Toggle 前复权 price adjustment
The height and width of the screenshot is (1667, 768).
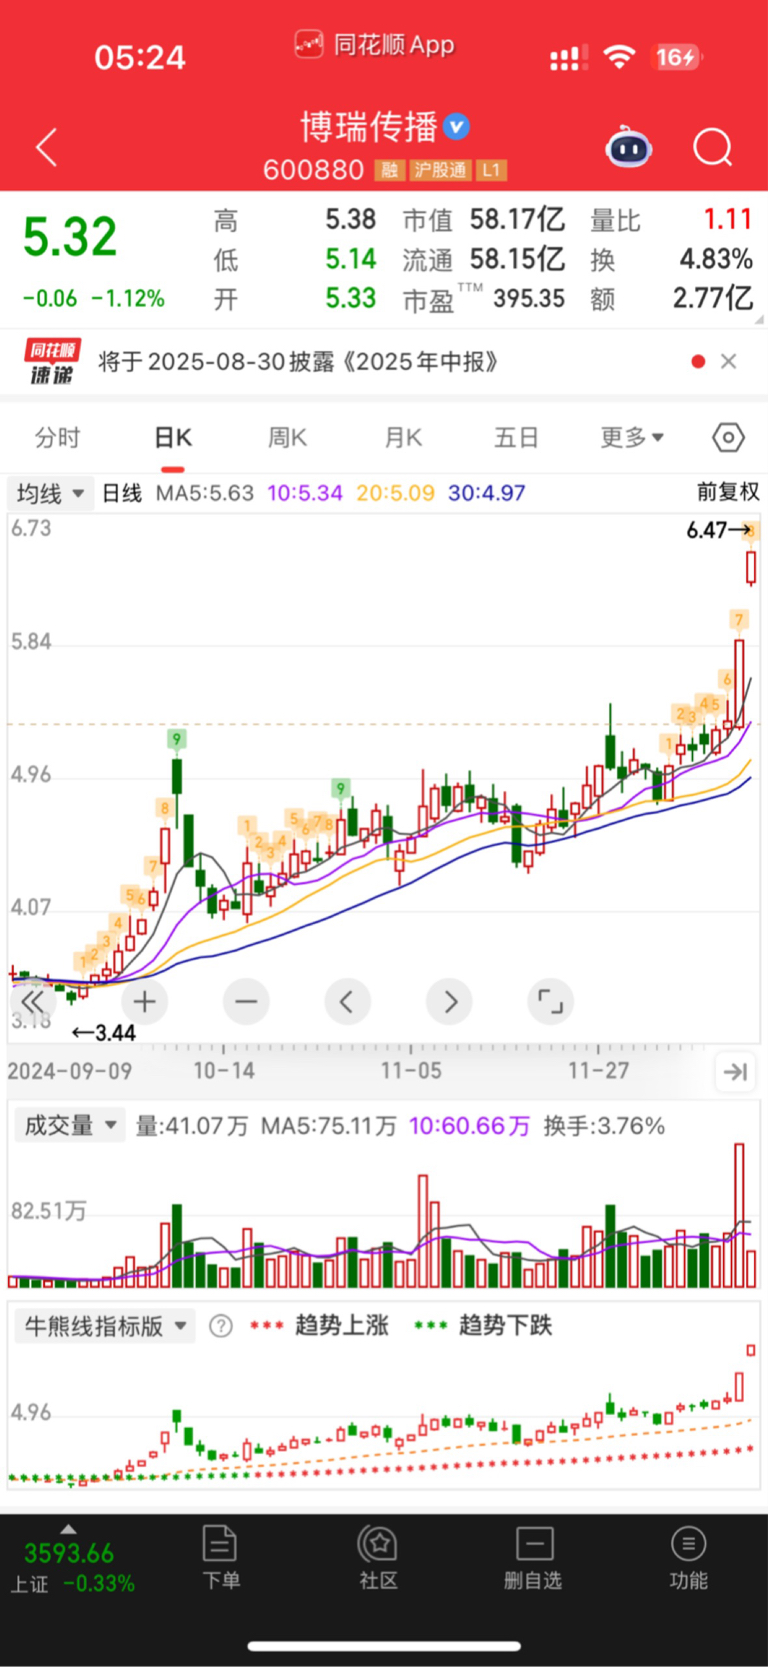pos(728,492)
